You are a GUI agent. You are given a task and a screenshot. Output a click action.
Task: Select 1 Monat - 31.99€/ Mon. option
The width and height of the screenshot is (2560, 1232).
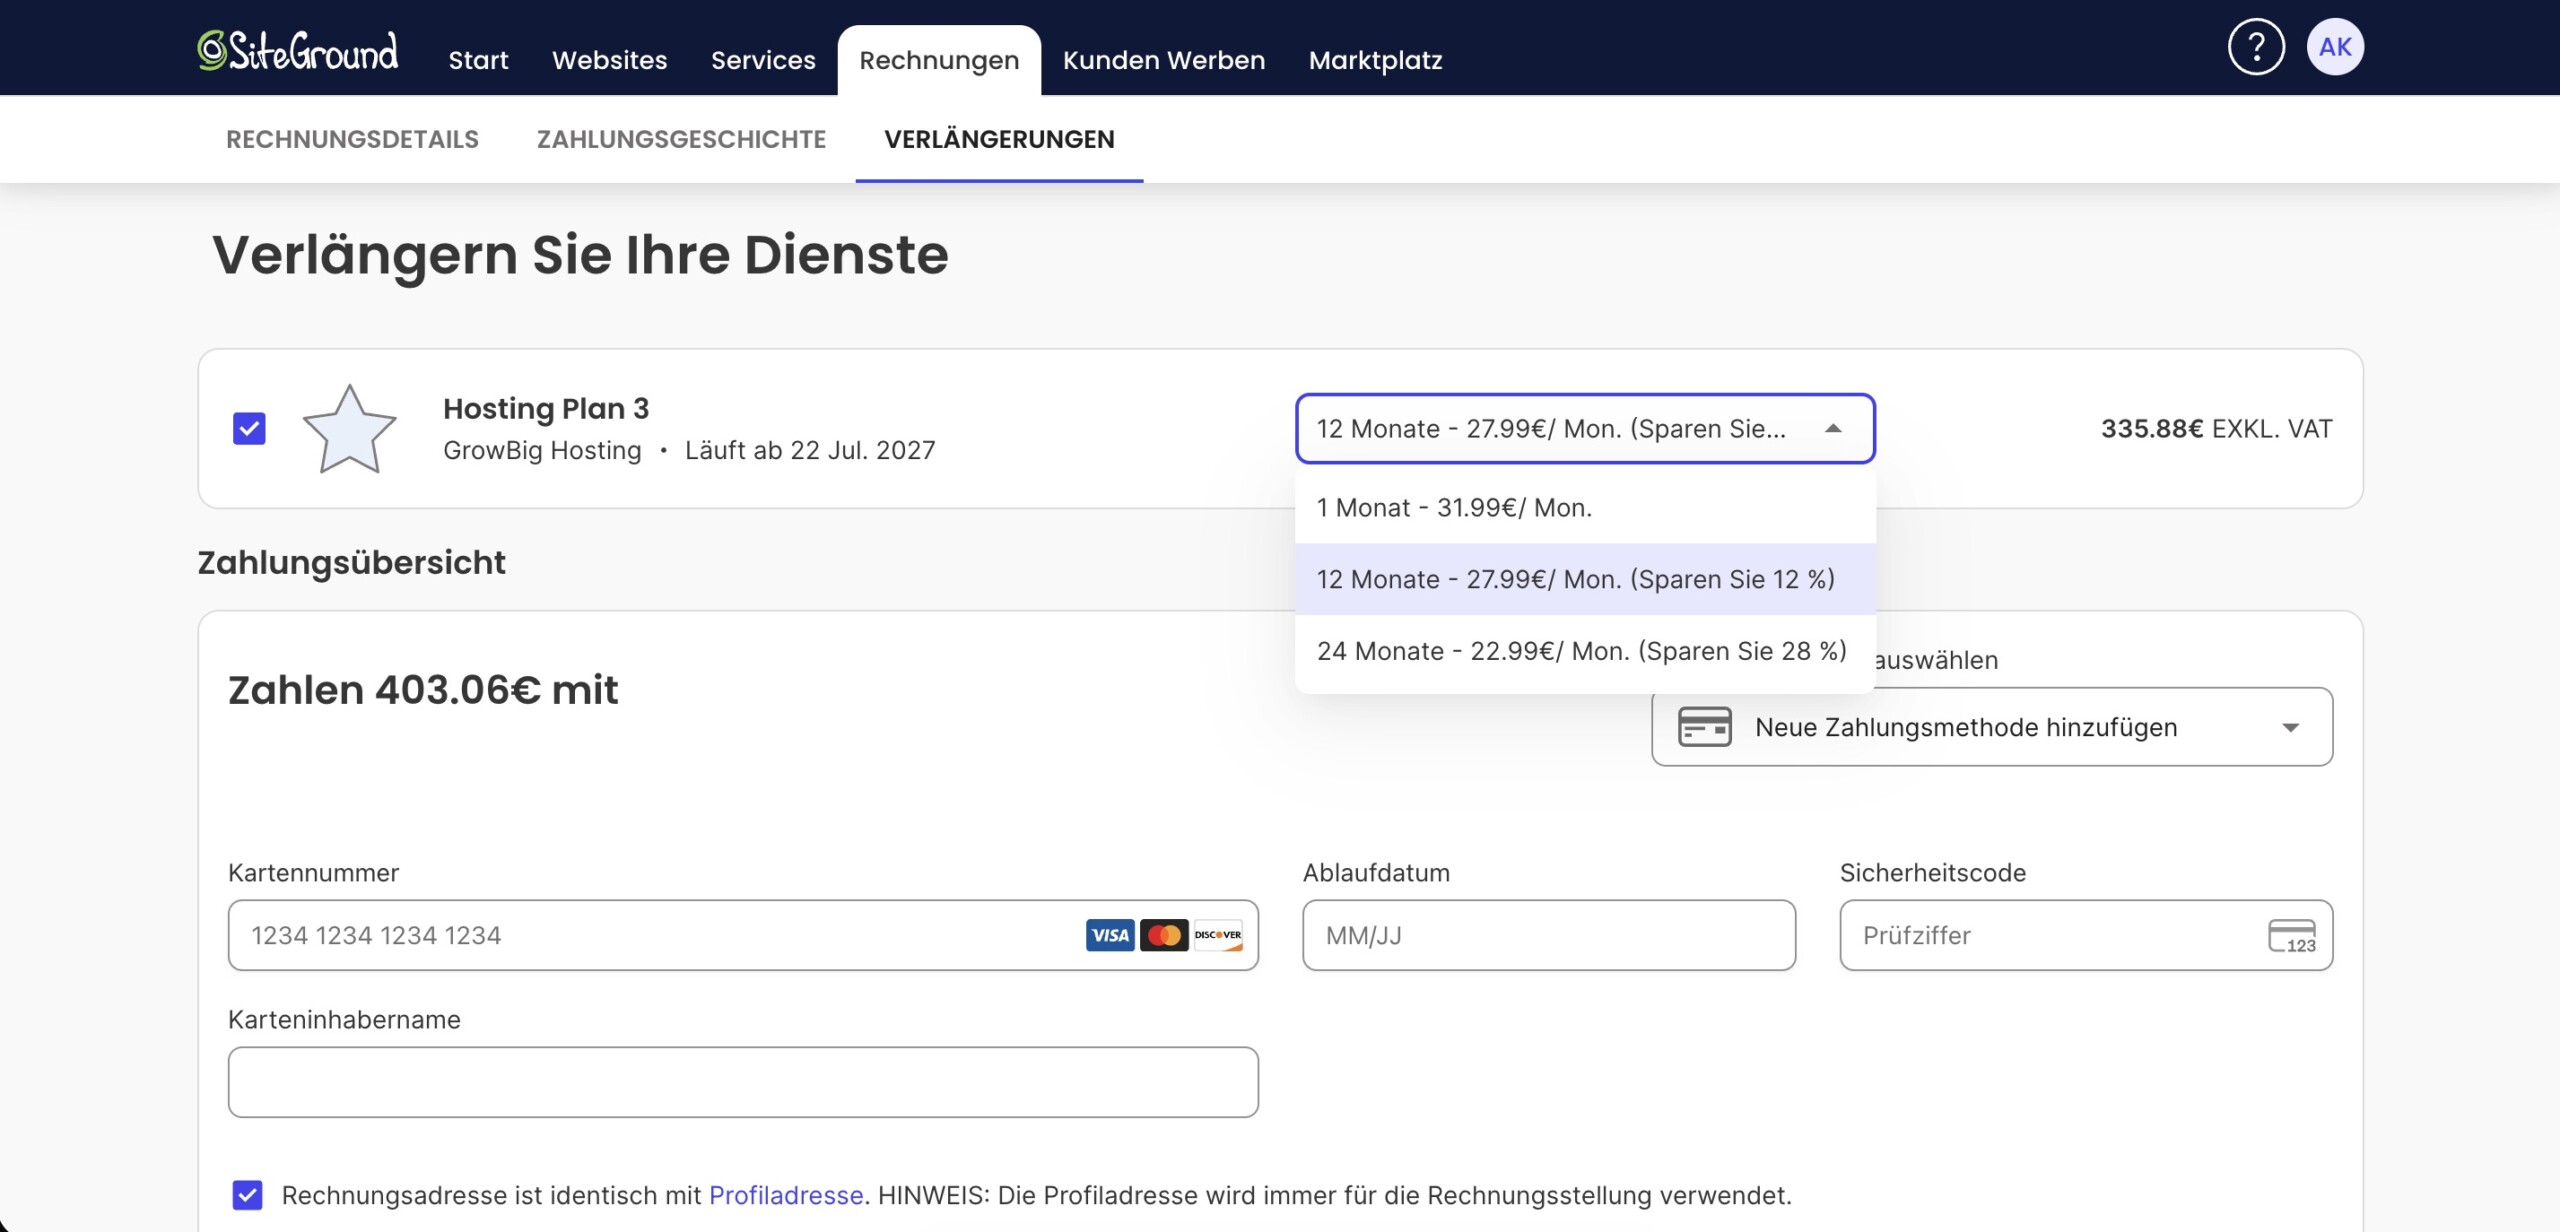click(1585, 508)
